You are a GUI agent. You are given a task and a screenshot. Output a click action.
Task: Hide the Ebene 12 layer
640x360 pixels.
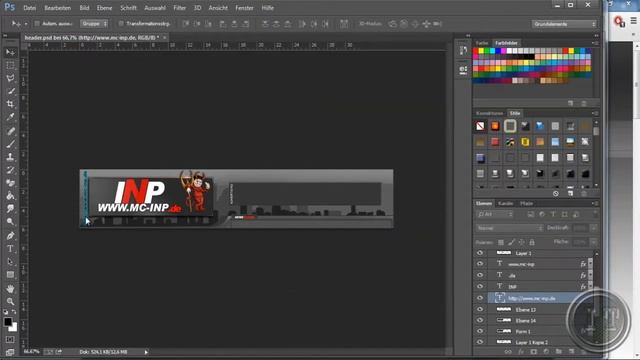pos(480,309)
